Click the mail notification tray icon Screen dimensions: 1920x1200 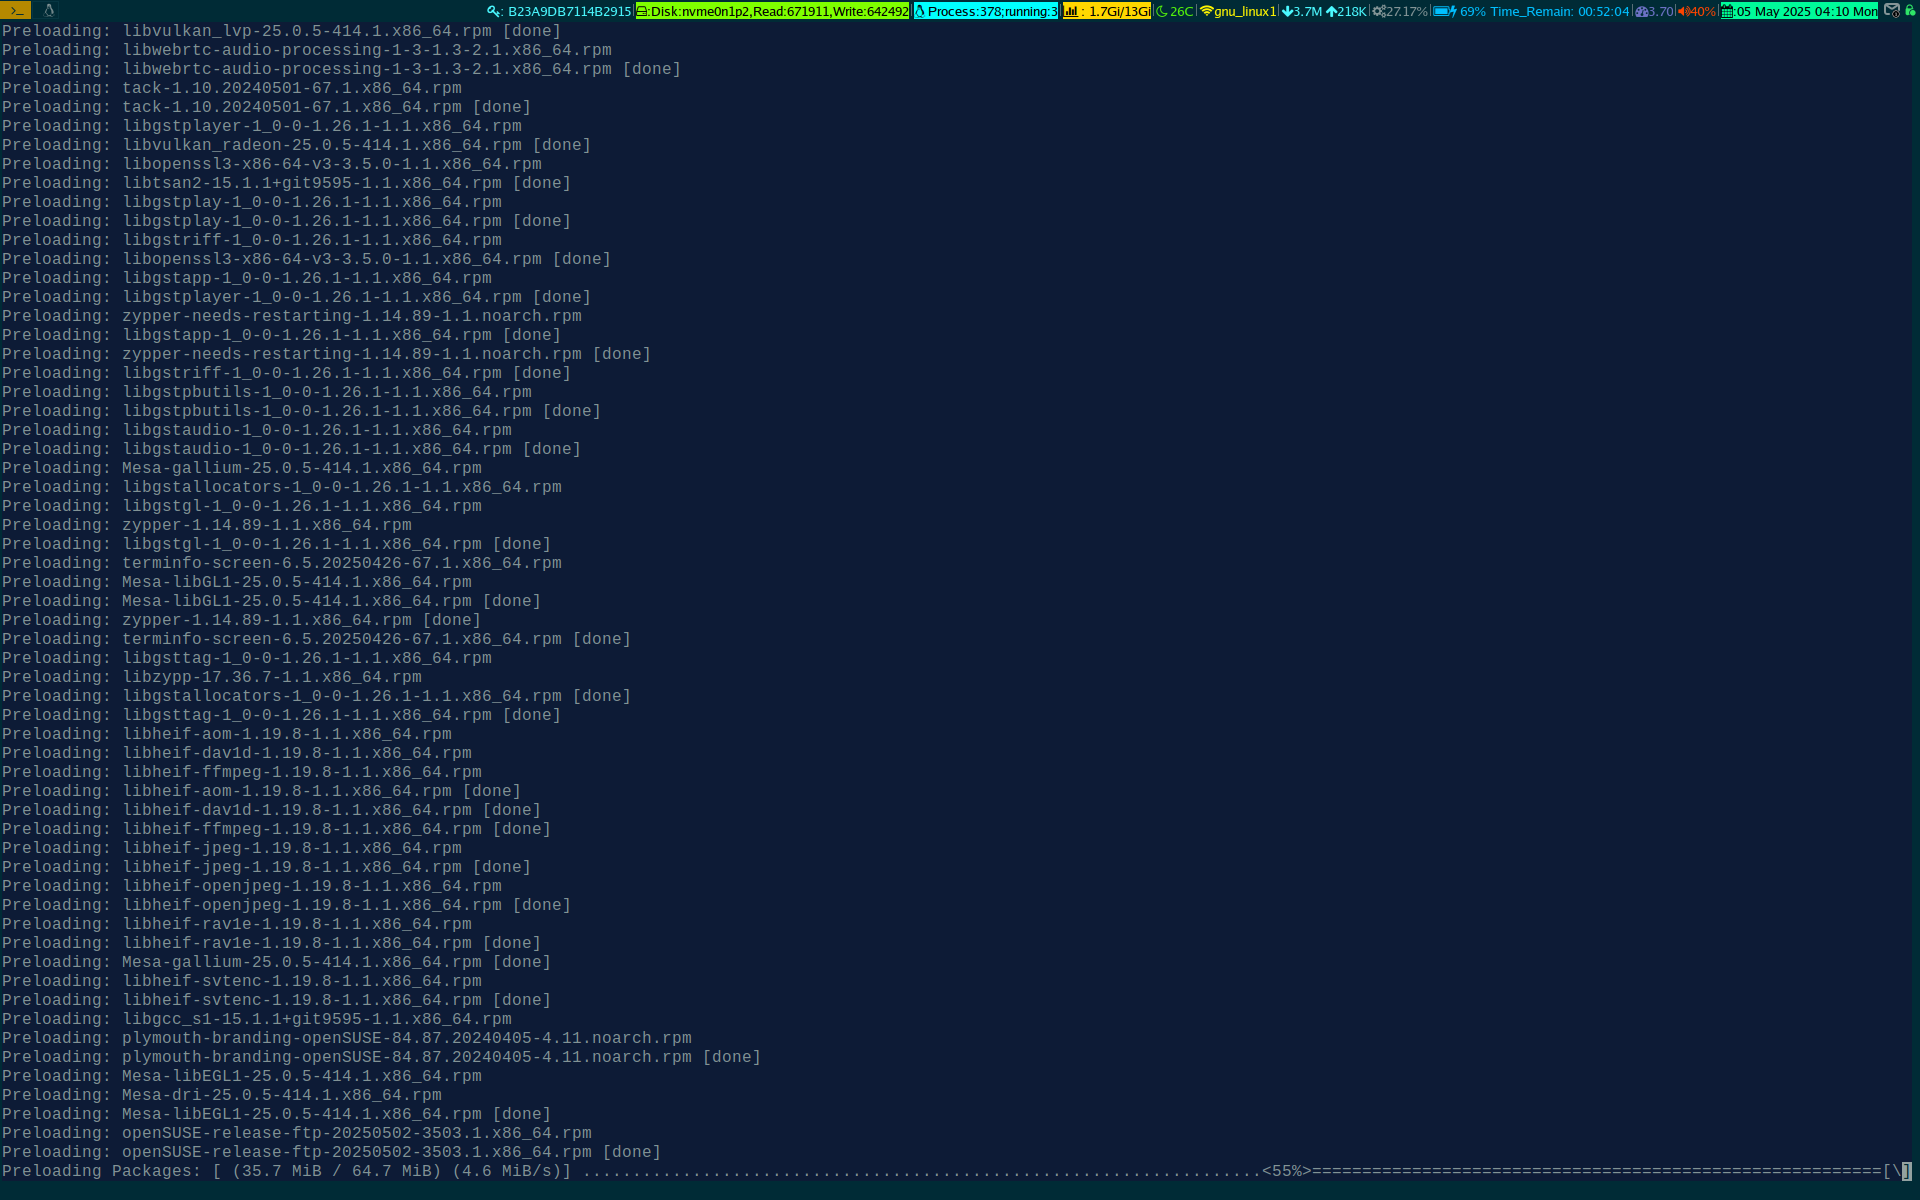pos(1892,10)
